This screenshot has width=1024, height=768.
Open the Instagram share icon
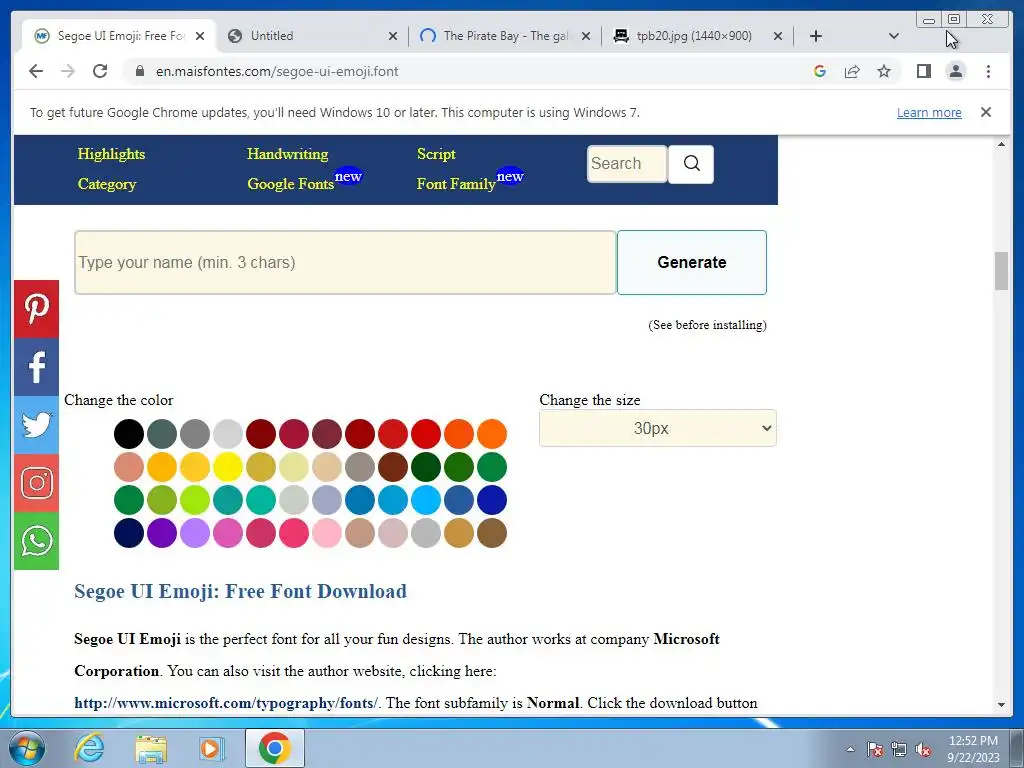tap(37, 483)
